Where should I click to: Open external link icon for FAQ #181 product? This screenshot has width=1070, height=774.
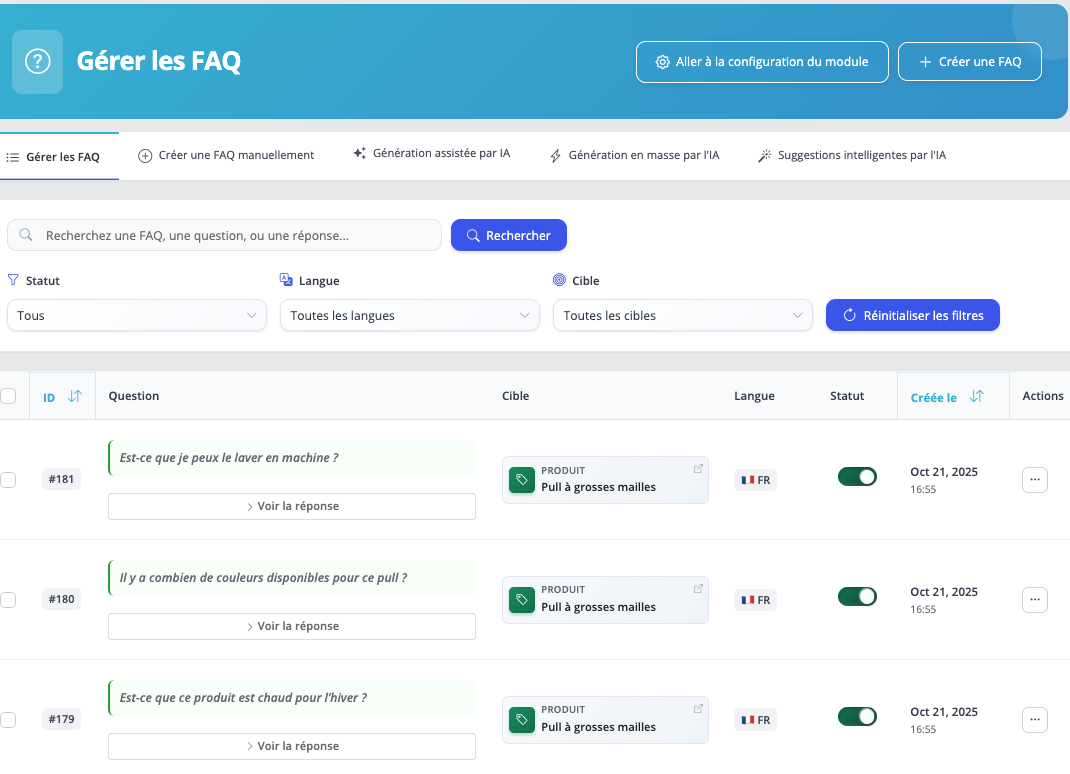(698, 469)
